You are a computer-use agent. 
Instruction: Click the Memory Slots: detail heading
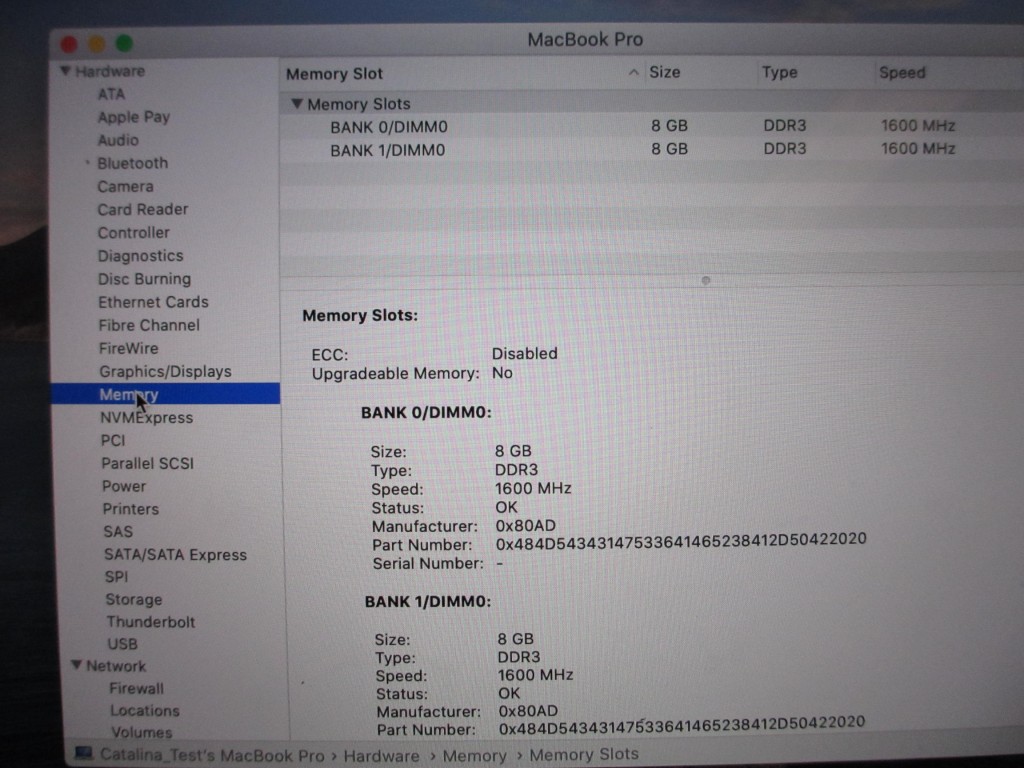(360, 315)
